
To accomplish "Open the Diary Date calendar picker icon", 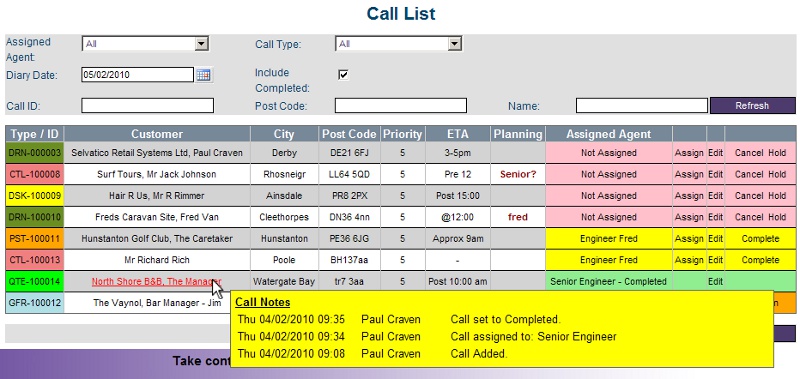I will (204, 75).
